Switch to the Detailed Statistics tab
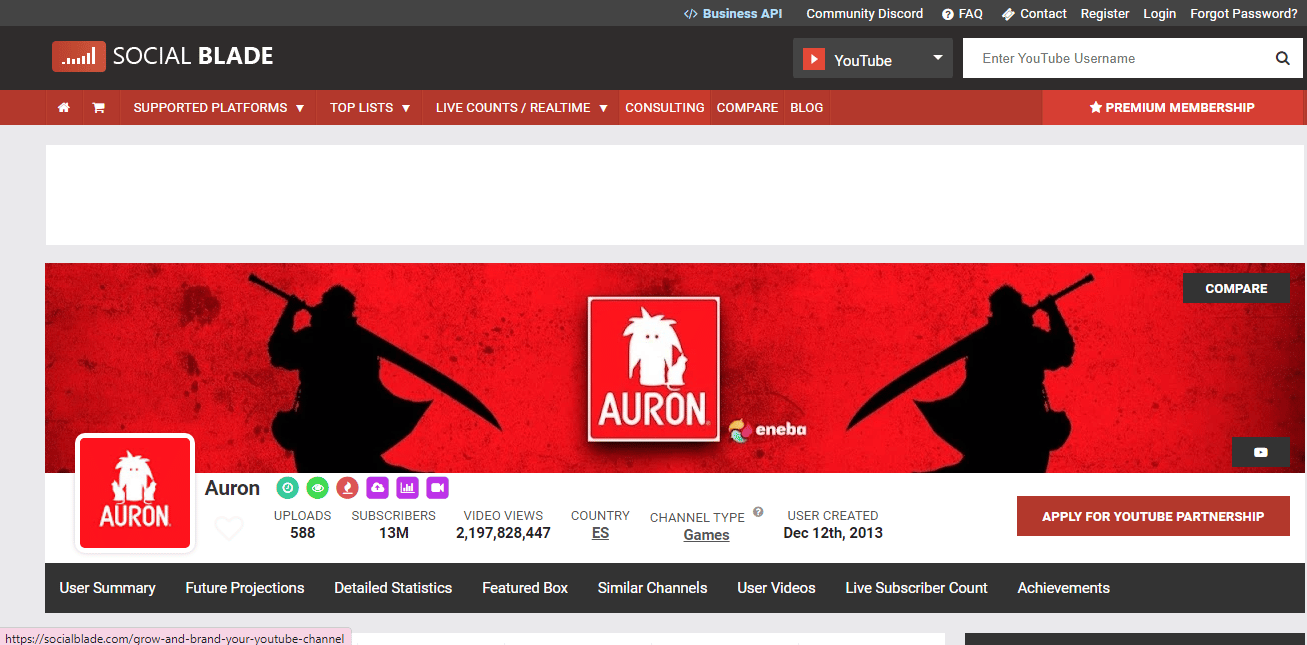Viewport: 1307px width, 645px height. [393, 588]
